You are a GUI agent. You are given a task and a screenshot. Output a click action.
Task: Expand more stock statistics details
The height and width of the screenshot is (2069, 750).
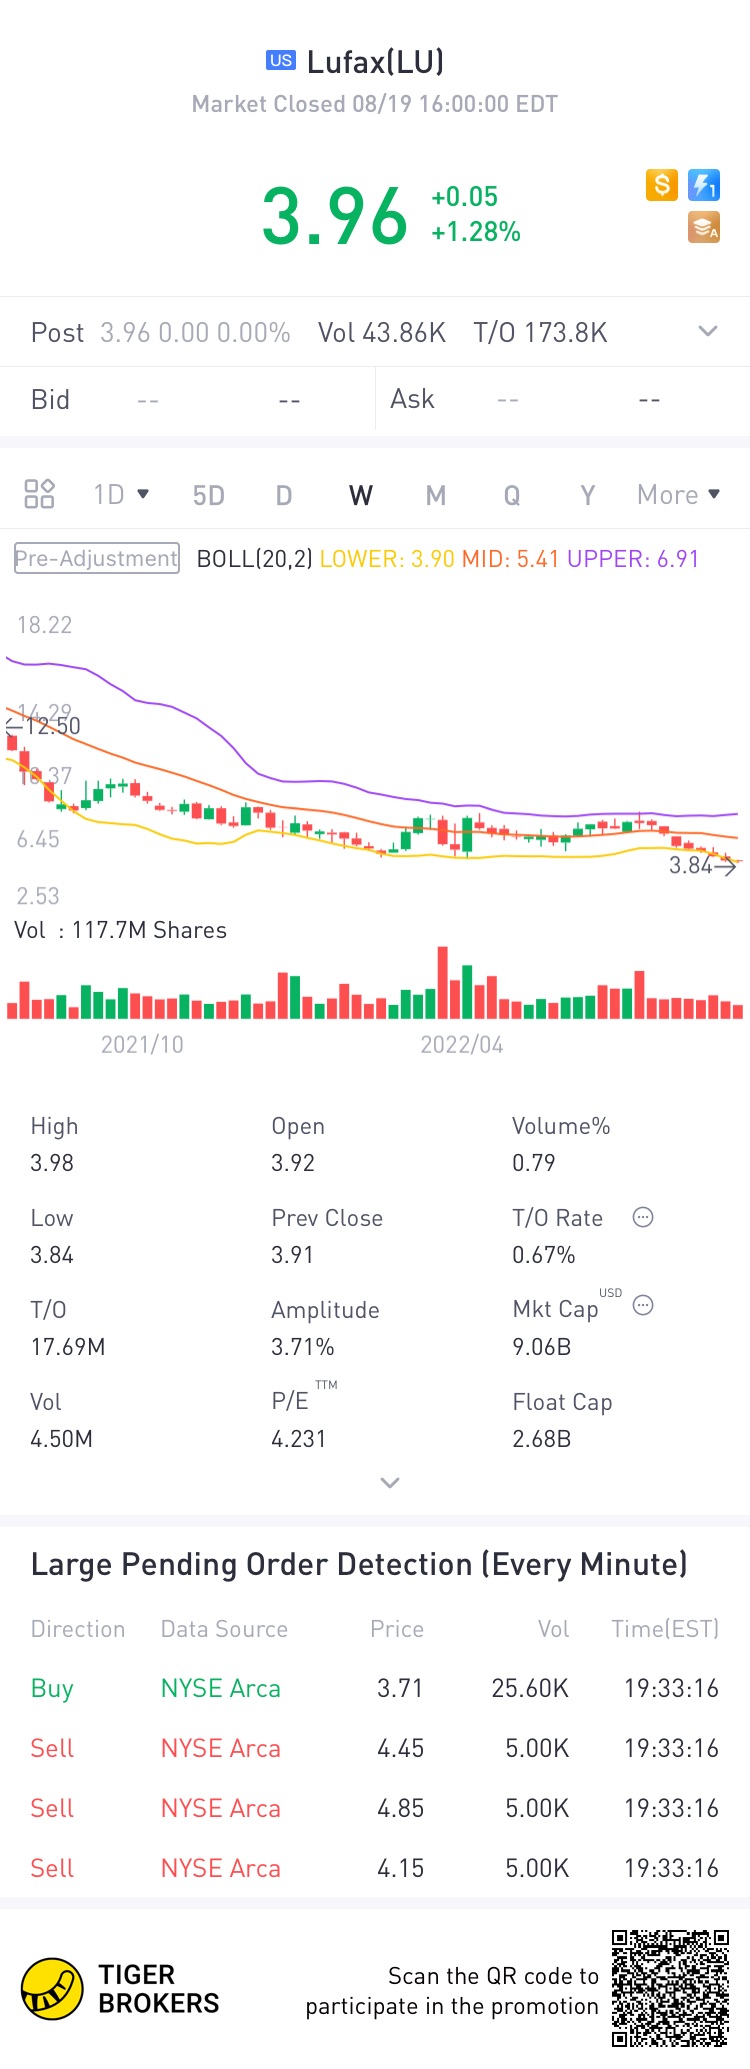tap(389, 1482)
